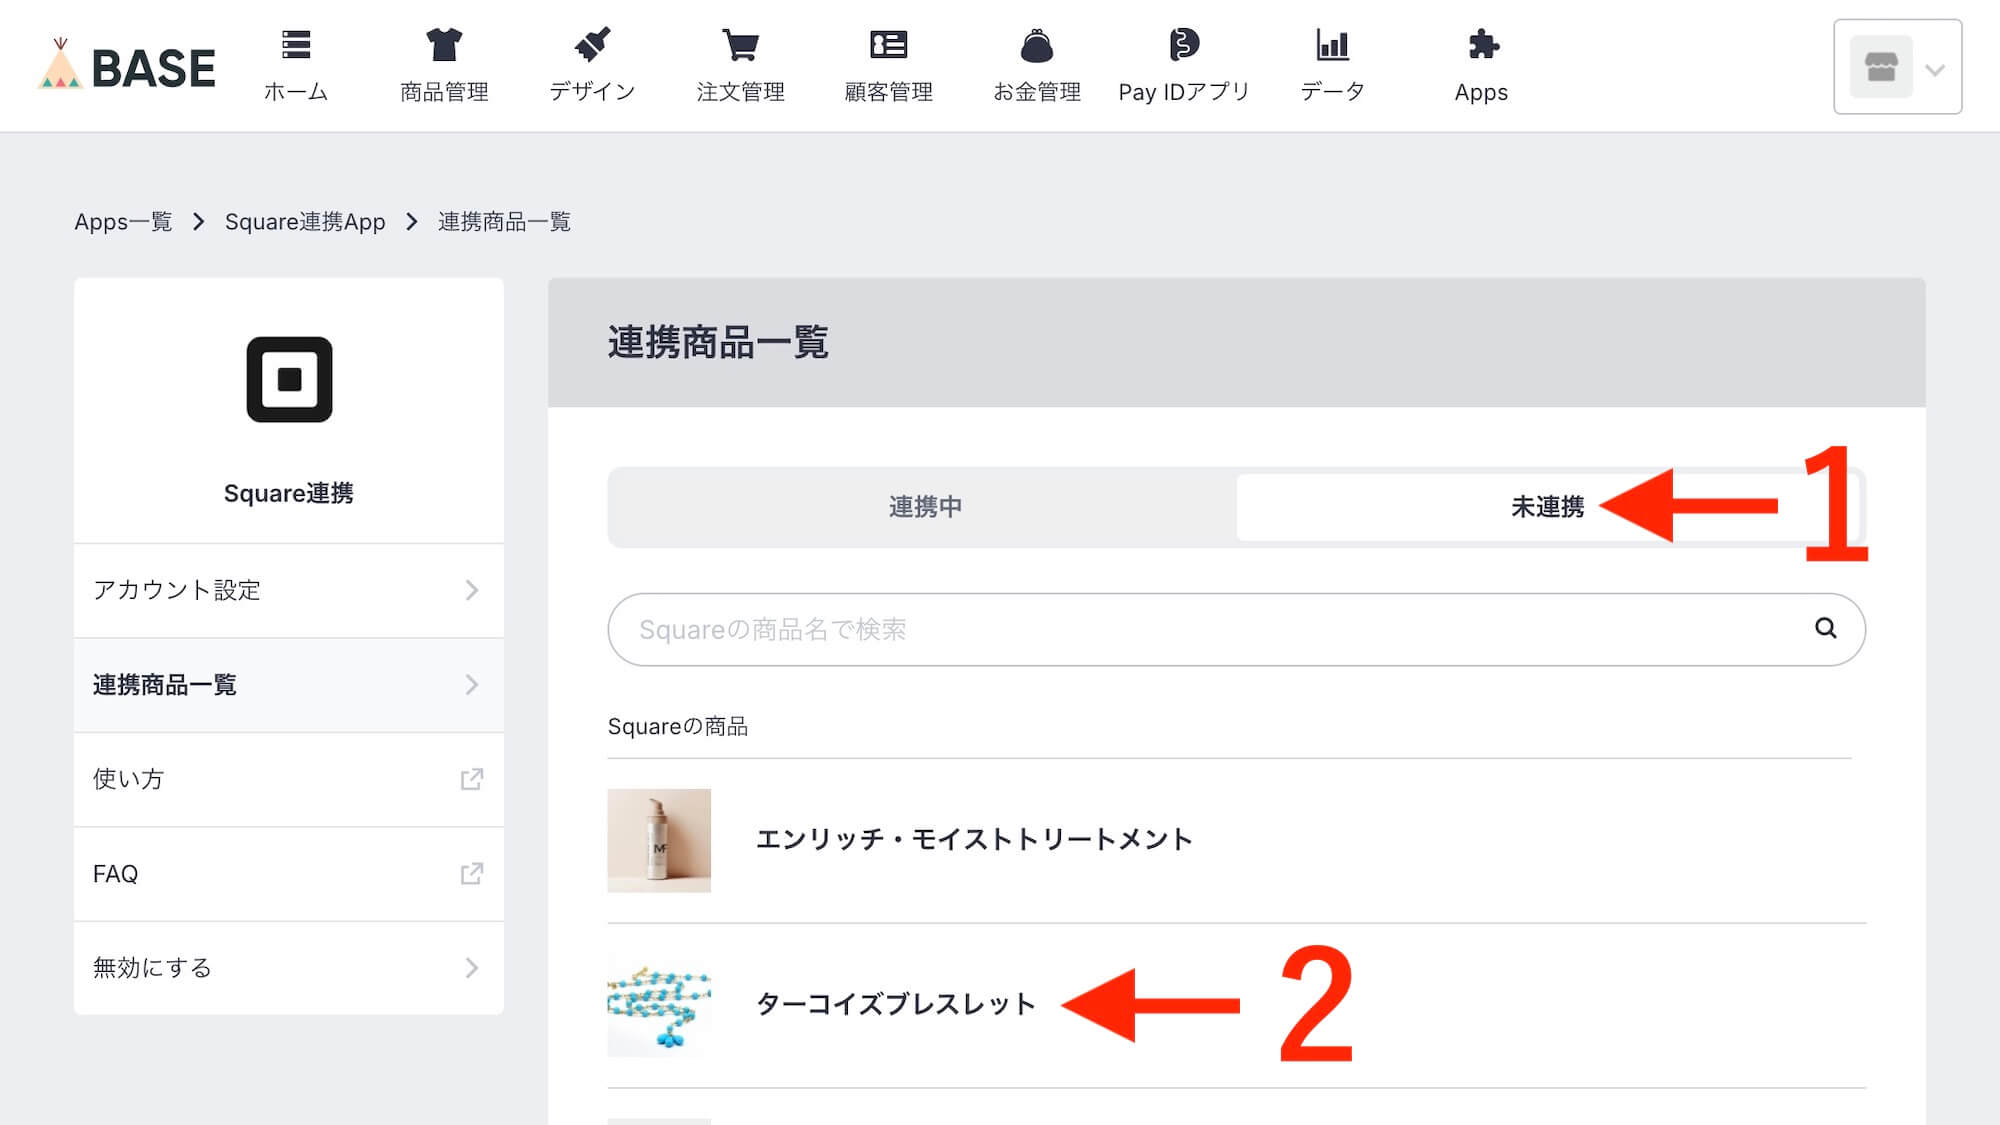Screen dimensions: 2000x1125
Task: Open データ bar chart icon
Action: click(1332, 45)
